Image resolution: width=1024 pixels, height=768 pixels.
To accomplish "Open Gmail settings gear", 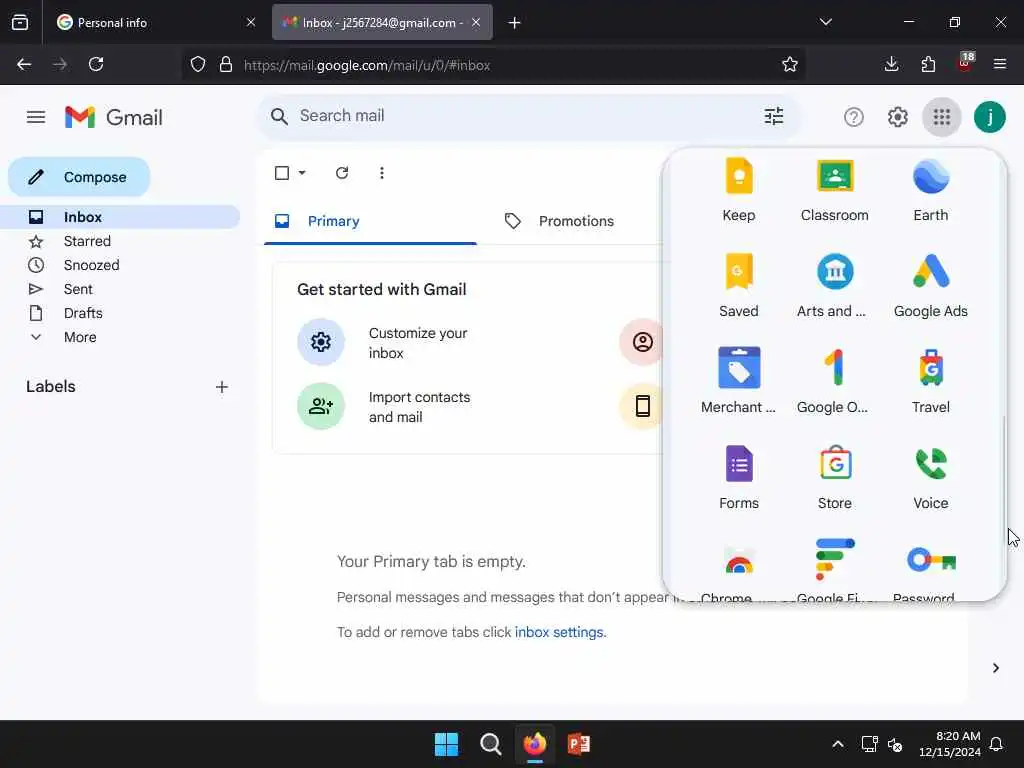I will [x=897, y=118].
